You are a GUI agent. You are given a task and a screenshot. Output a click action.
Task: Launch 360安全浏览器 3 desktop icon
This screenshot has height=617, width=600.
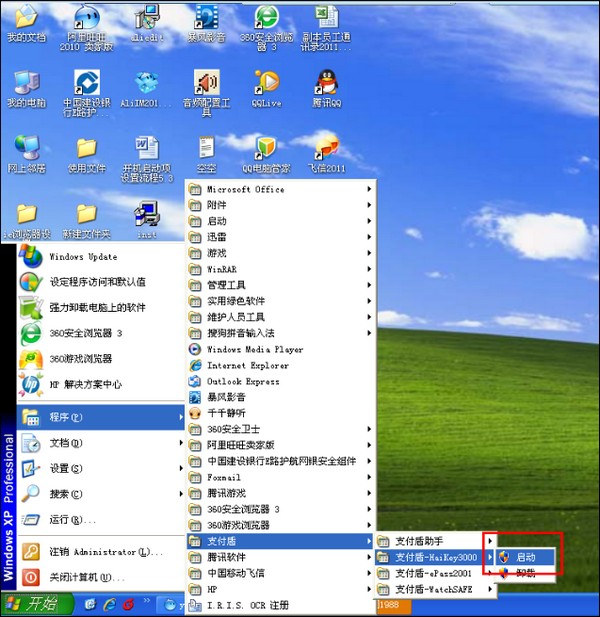pos(266,20)
